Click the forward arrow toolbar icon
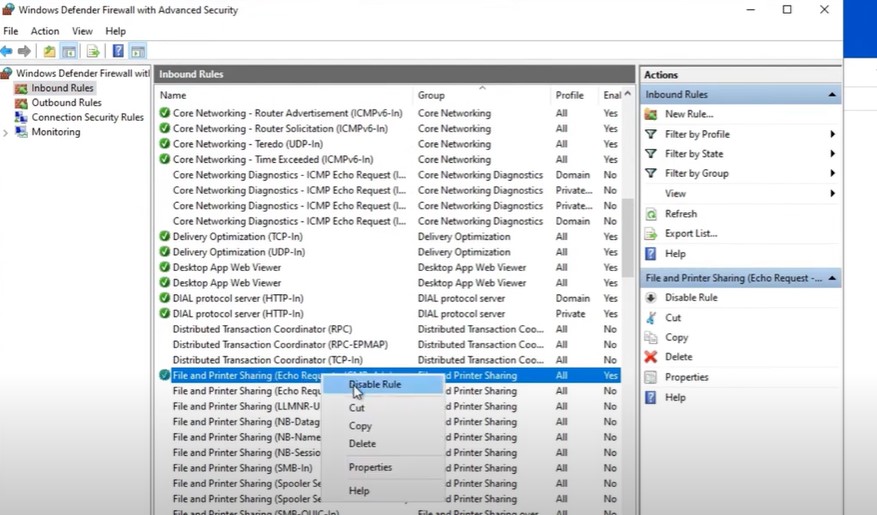This screenshot has height=515, width=877. tap(24, 51)
